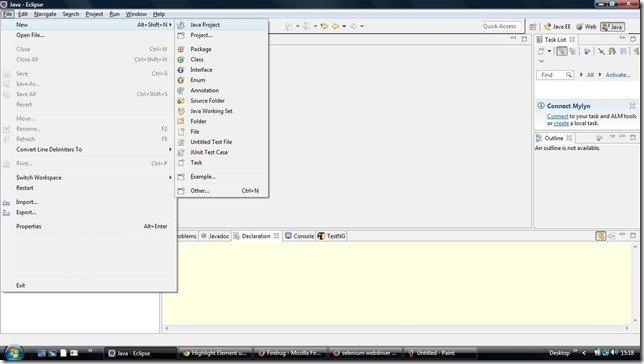Expand the Switch Workspace submenu
The width and height of the screenshot is (644, 364).
click(89, 177)
